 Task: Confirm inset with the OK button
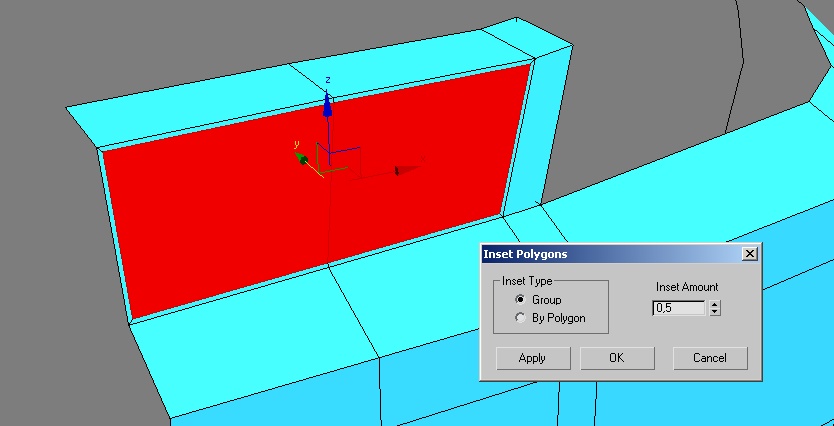[x=617, y=358]
